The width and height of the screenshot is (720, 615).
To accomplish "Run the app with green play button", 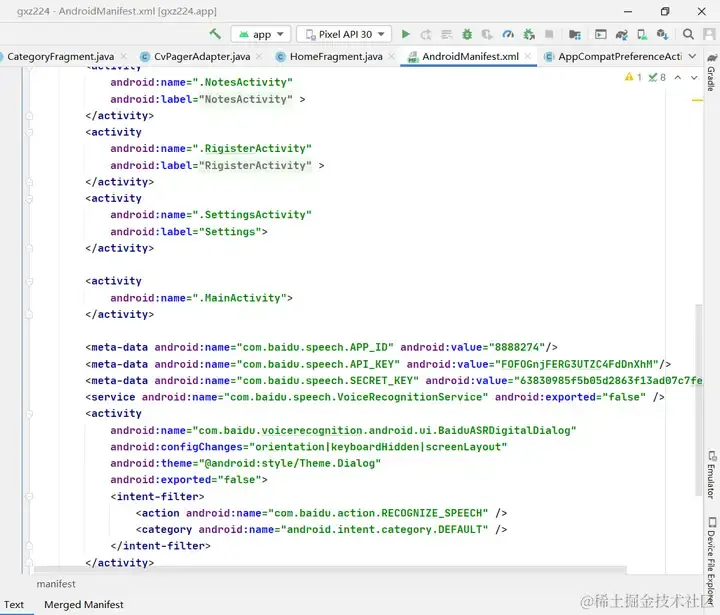I will [405, 34].
